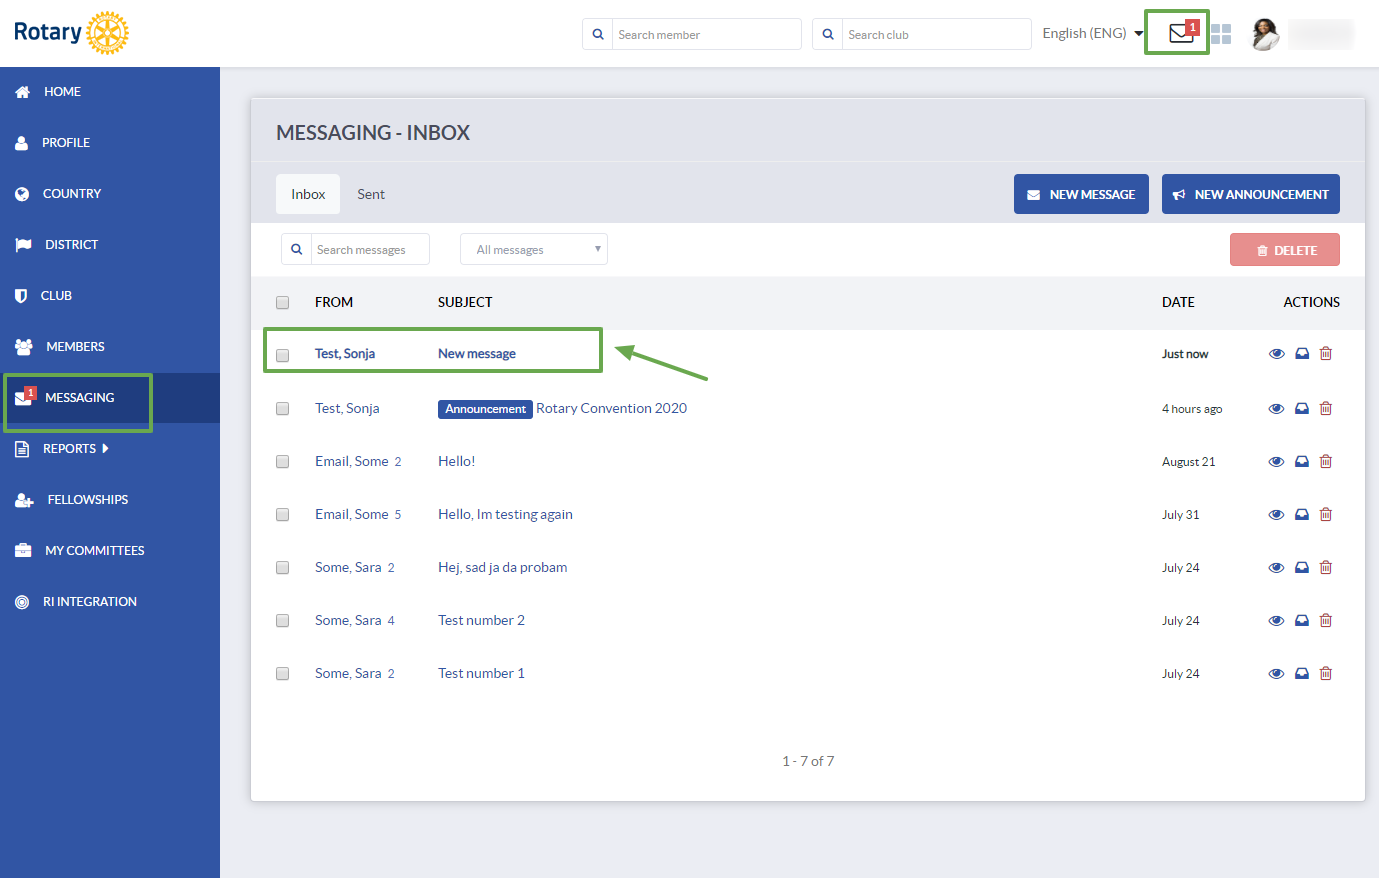
Task: Click the red Delete button
Action: pos(1285,250)
